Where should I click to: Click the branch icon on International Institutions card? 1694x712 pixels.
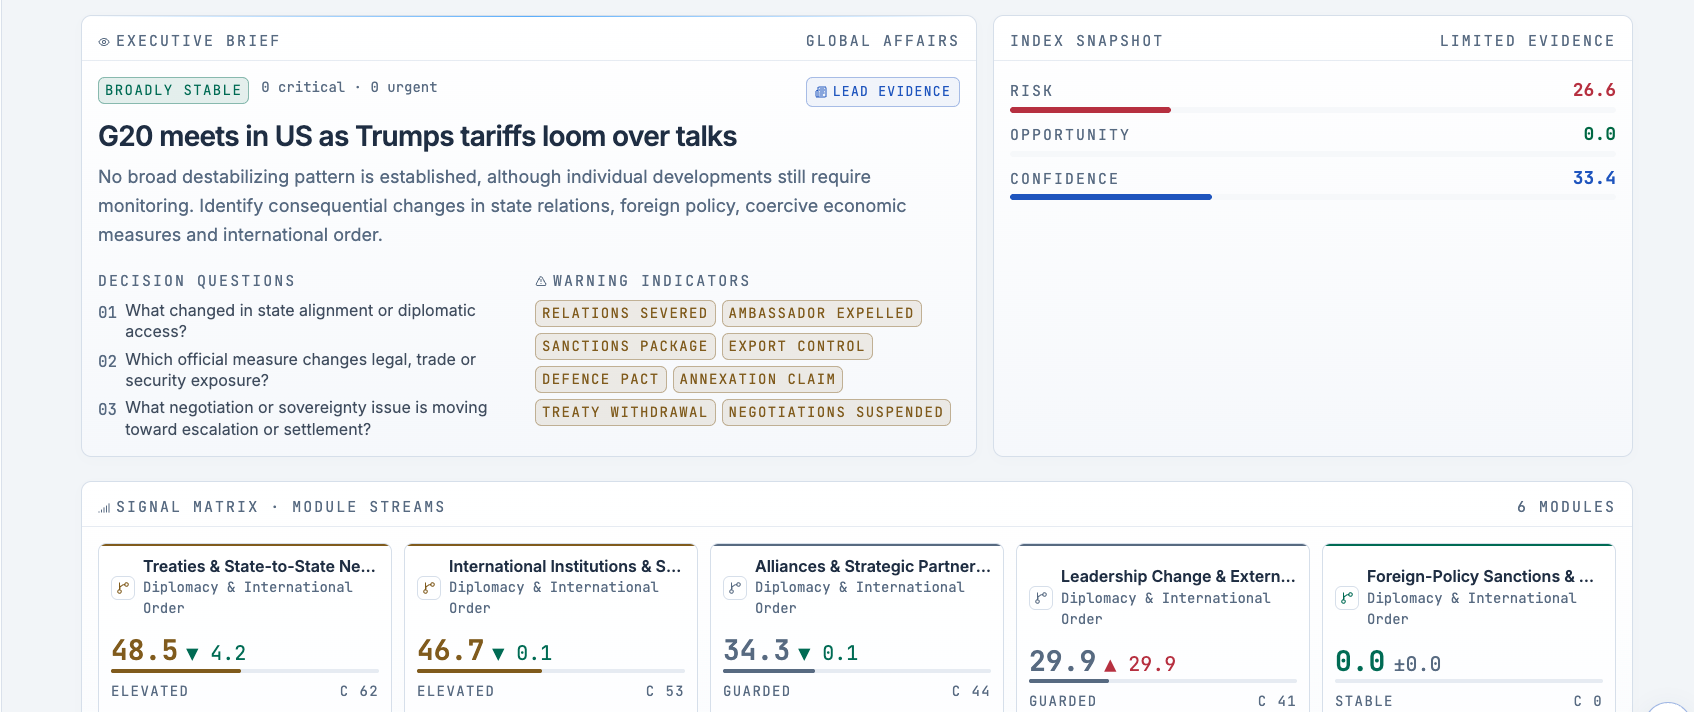[429, 588]
